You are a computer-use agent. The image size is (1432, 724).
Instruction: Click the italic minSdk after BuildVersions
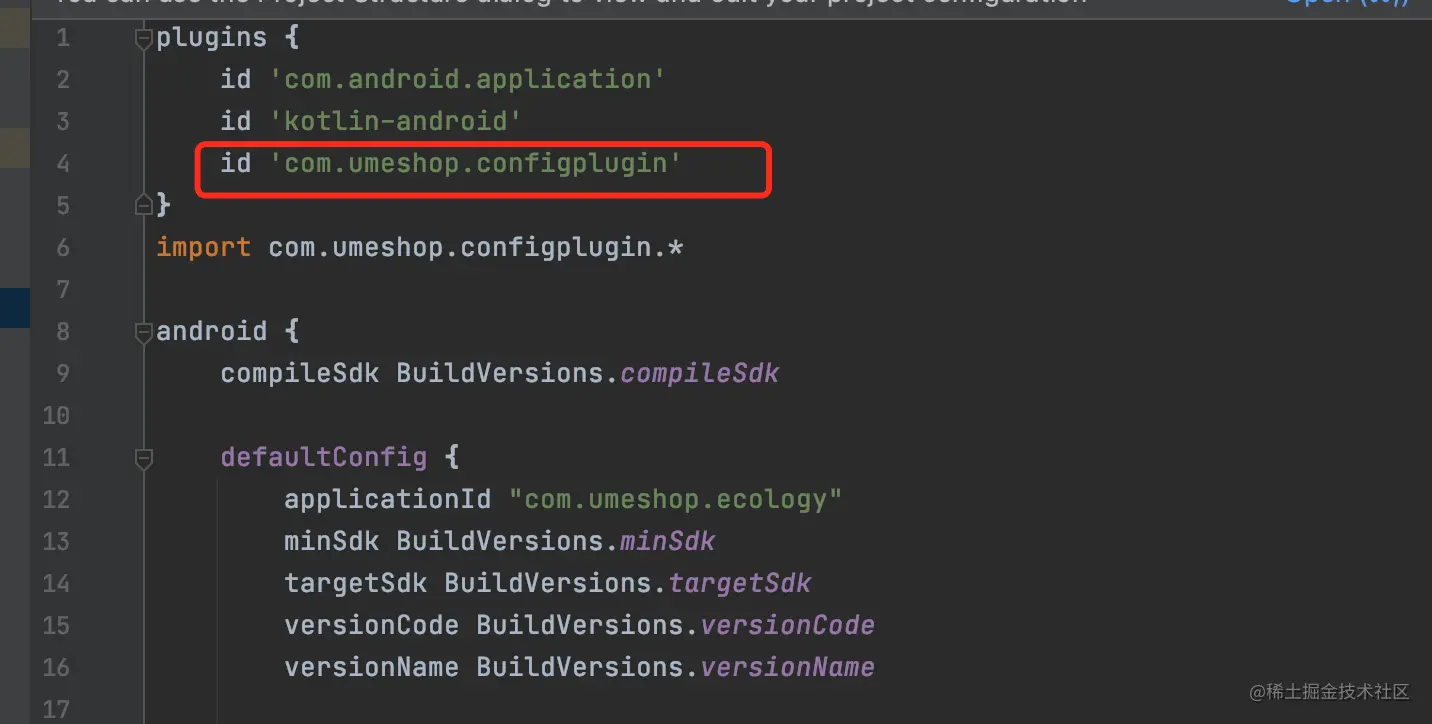click(668, 541)
